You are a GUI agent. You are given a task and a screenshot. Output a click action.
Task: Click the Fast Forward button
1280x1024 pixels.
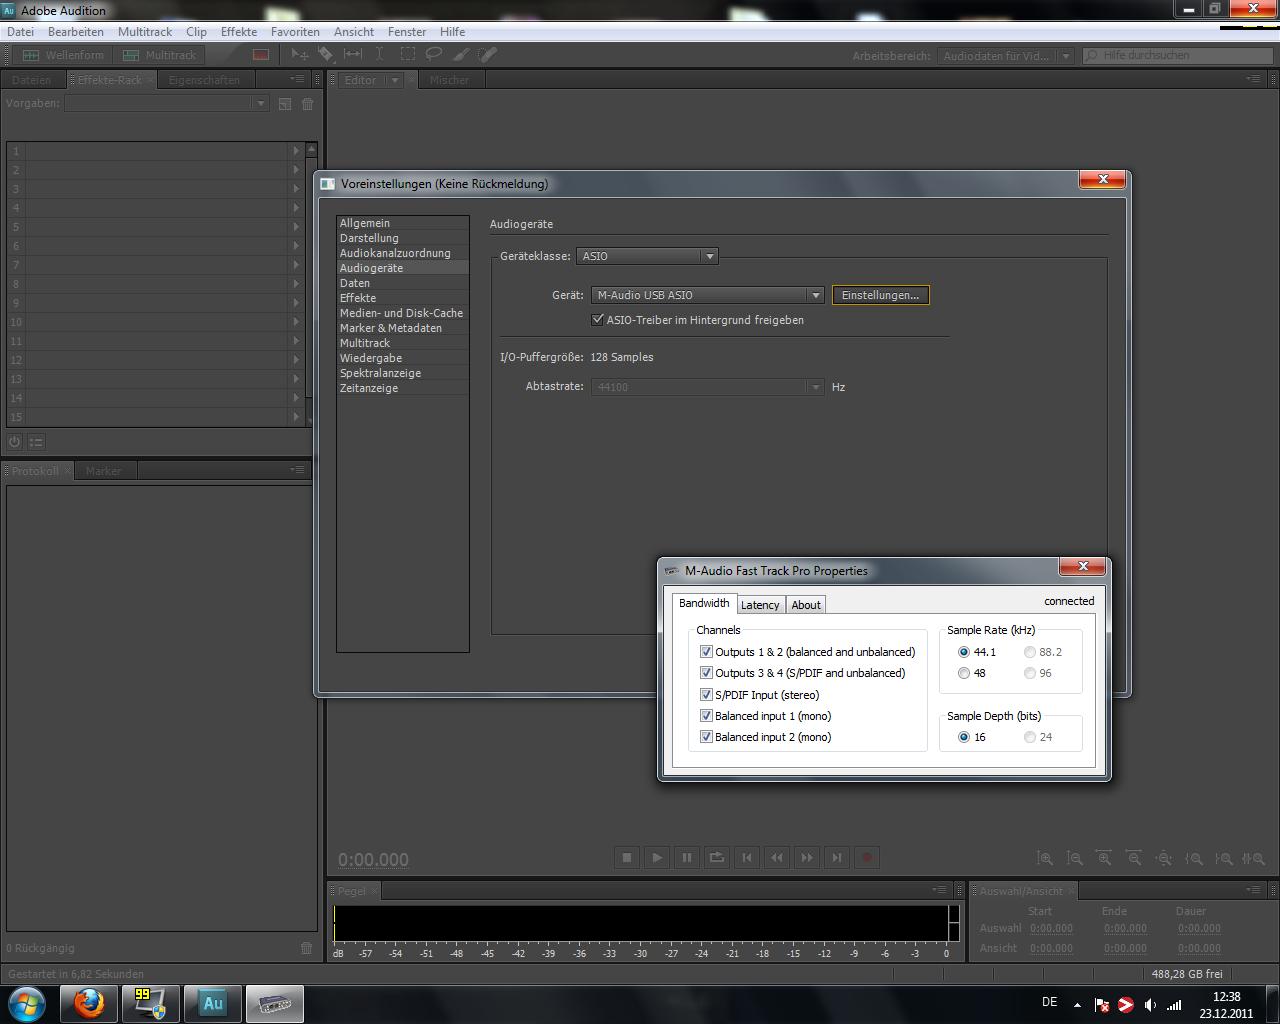[x=807, y=857]
